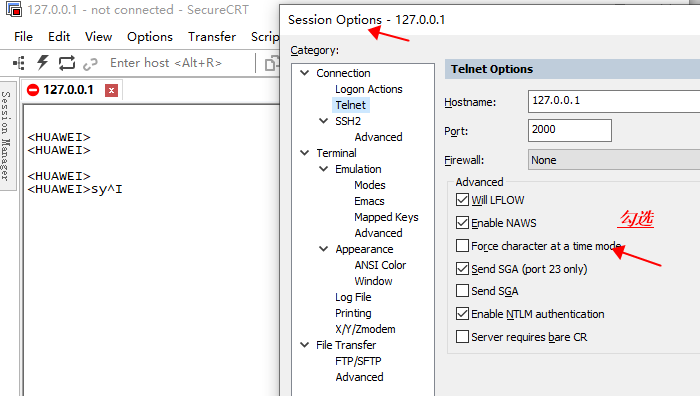Image resolution: width=700 pixels, height=396 pixels.
Task: Click the SecureCRT application icon in title bar
Action: [13, 9]
